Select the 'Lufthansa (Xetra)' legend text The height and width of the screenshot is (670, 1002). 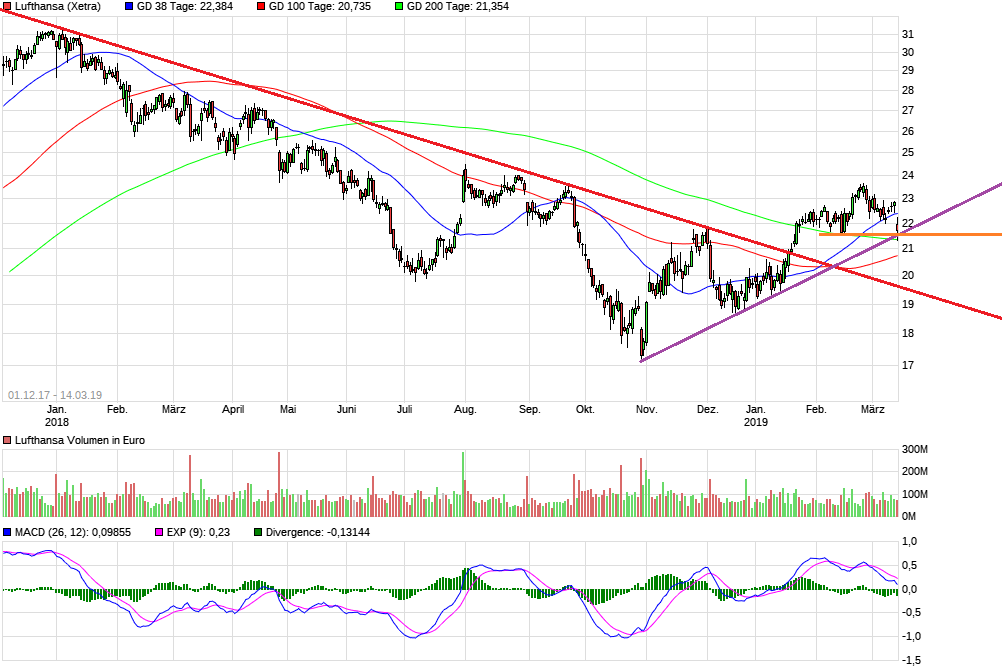58,6
